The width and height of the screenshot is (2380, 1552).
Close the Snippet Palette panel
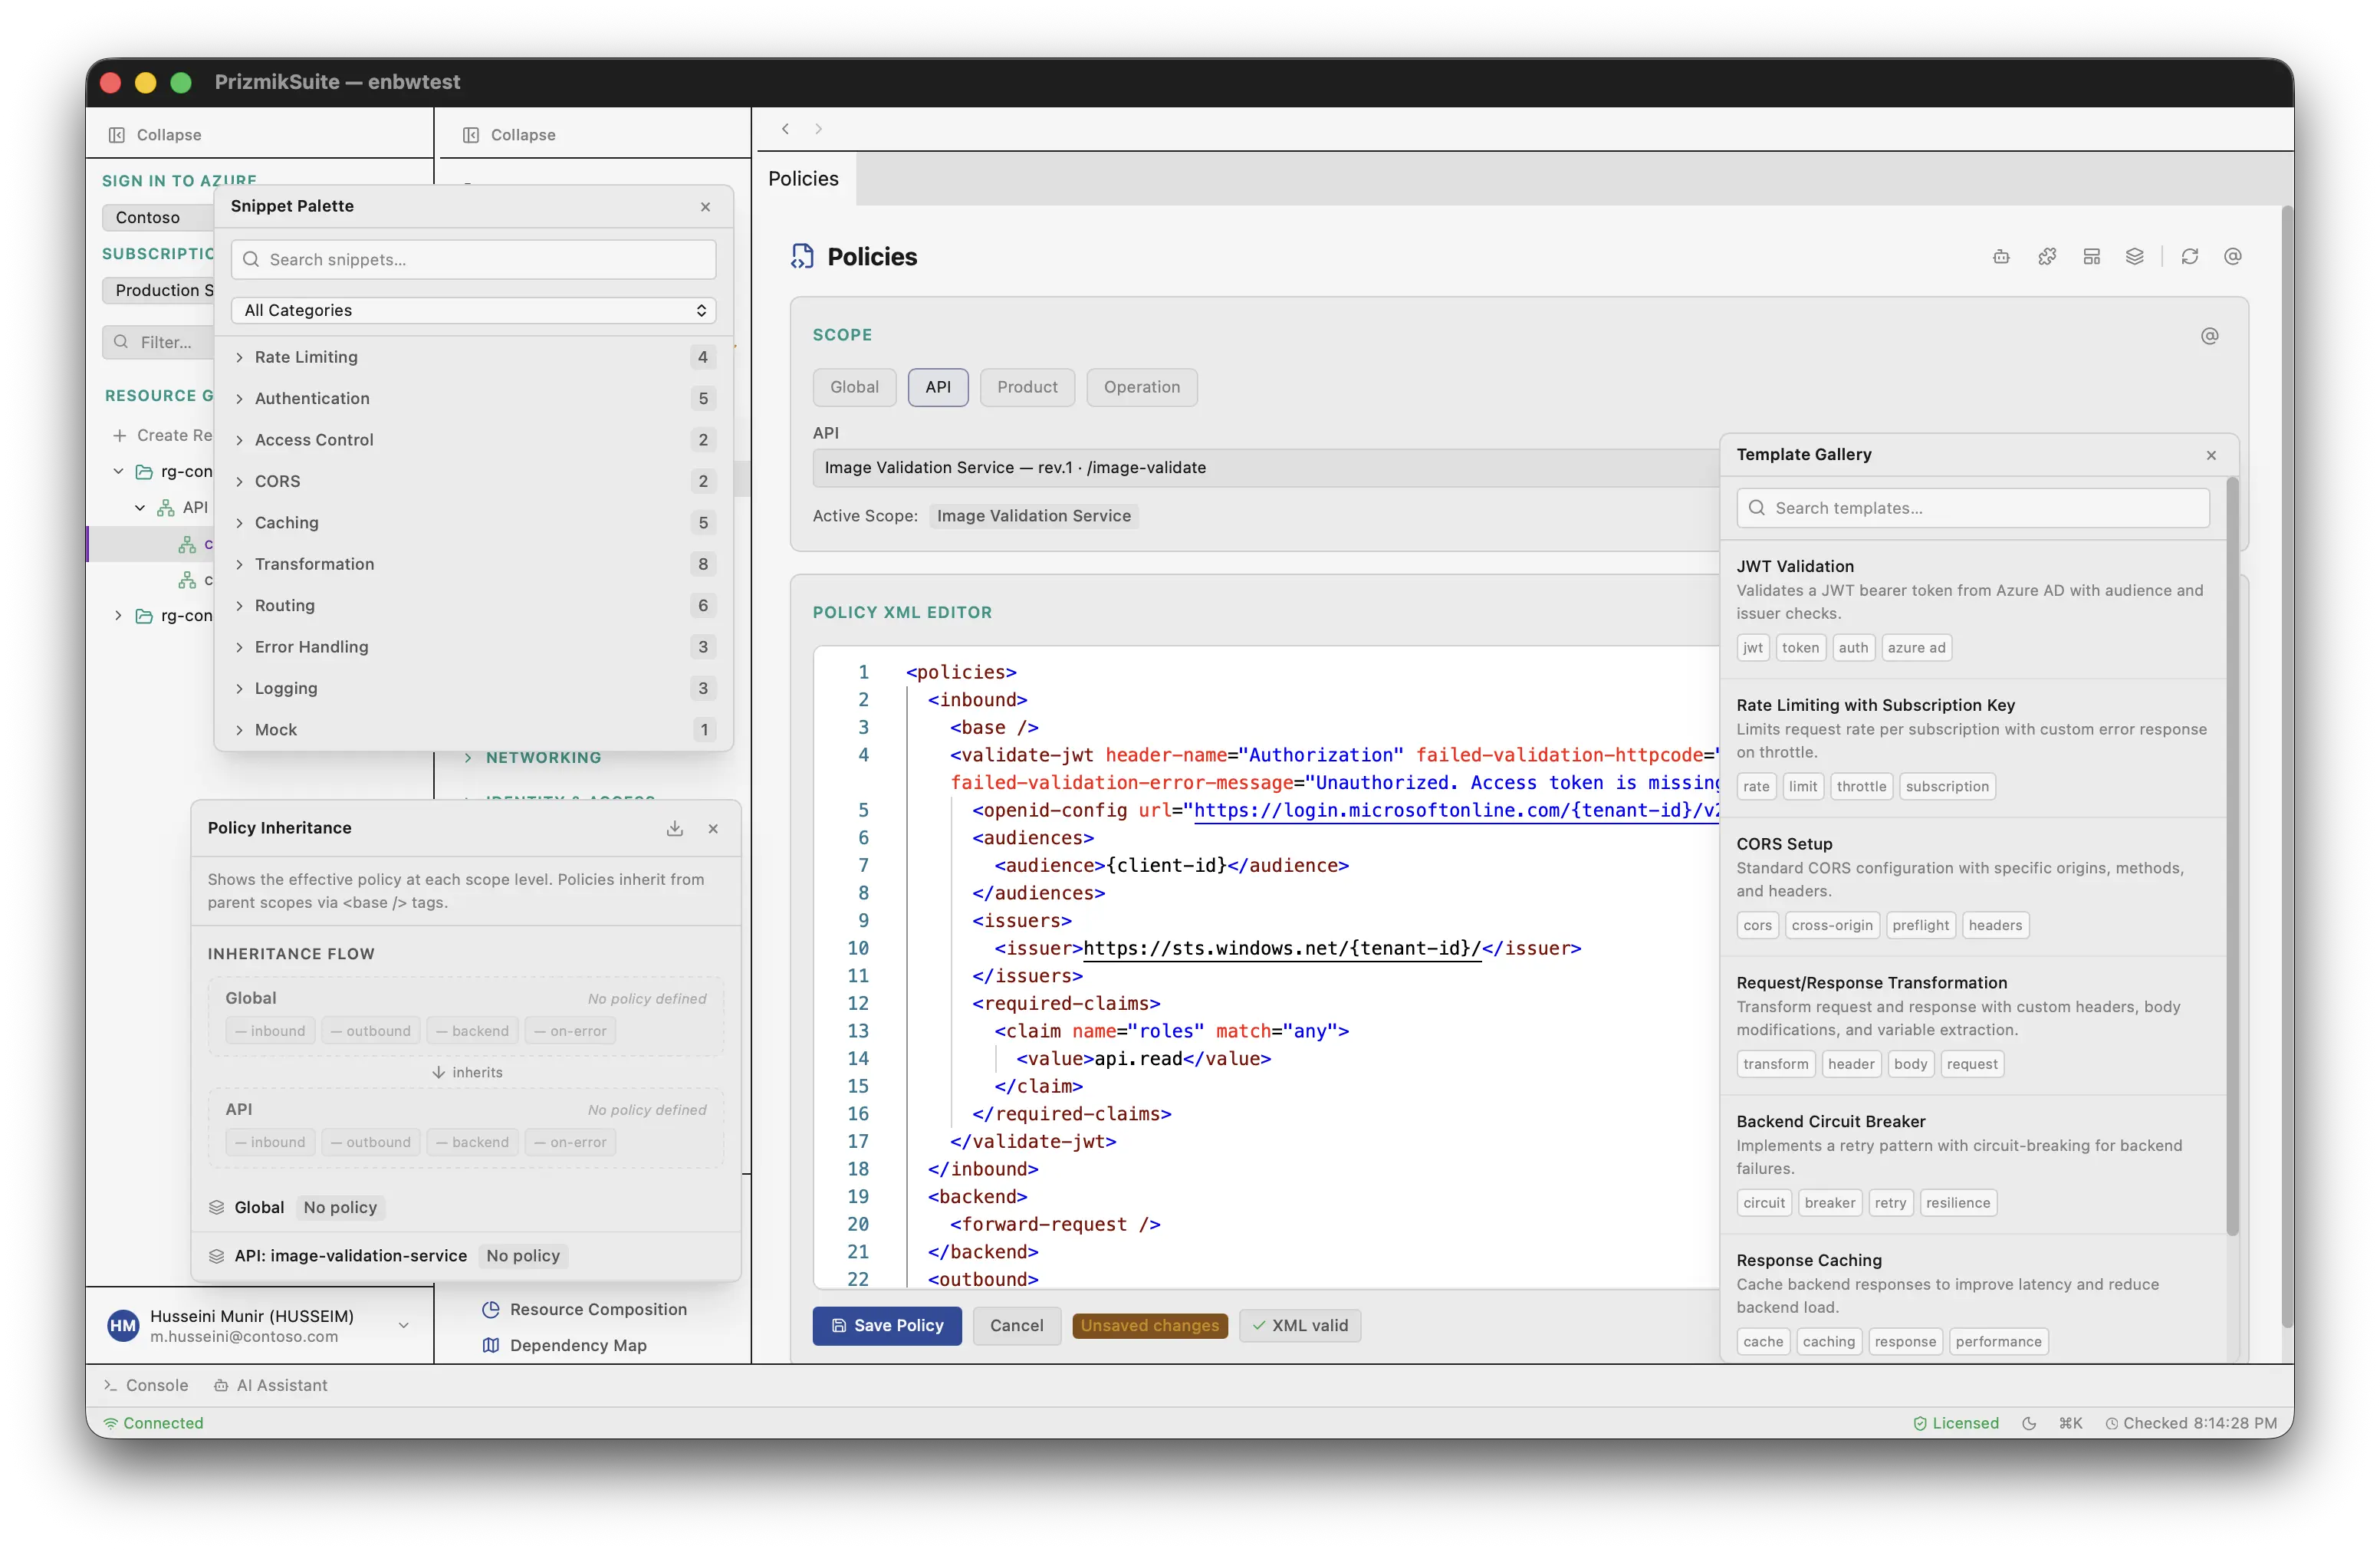tap(706, 207)
